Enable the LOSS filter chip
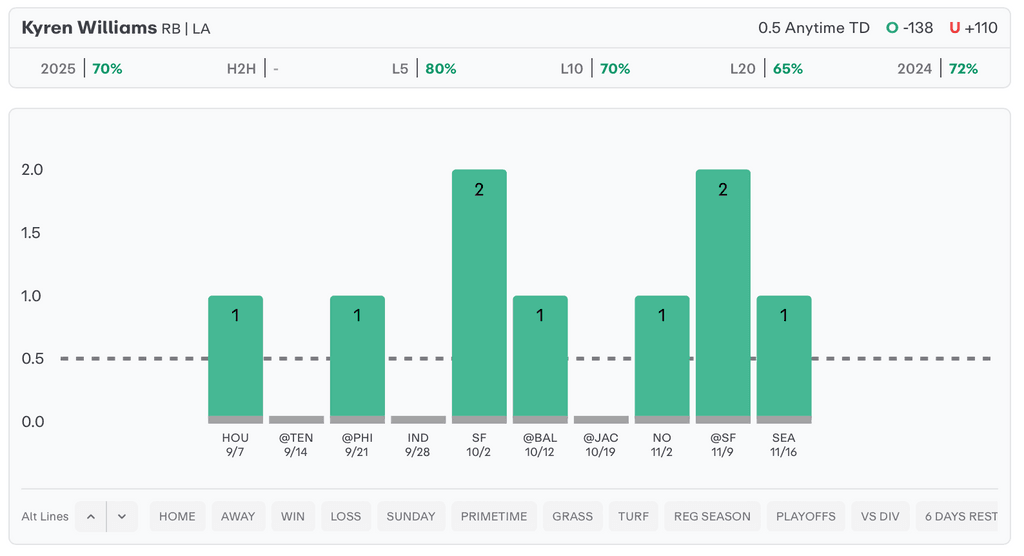Screen dimensions: 1024x556 tap(346, 517)
